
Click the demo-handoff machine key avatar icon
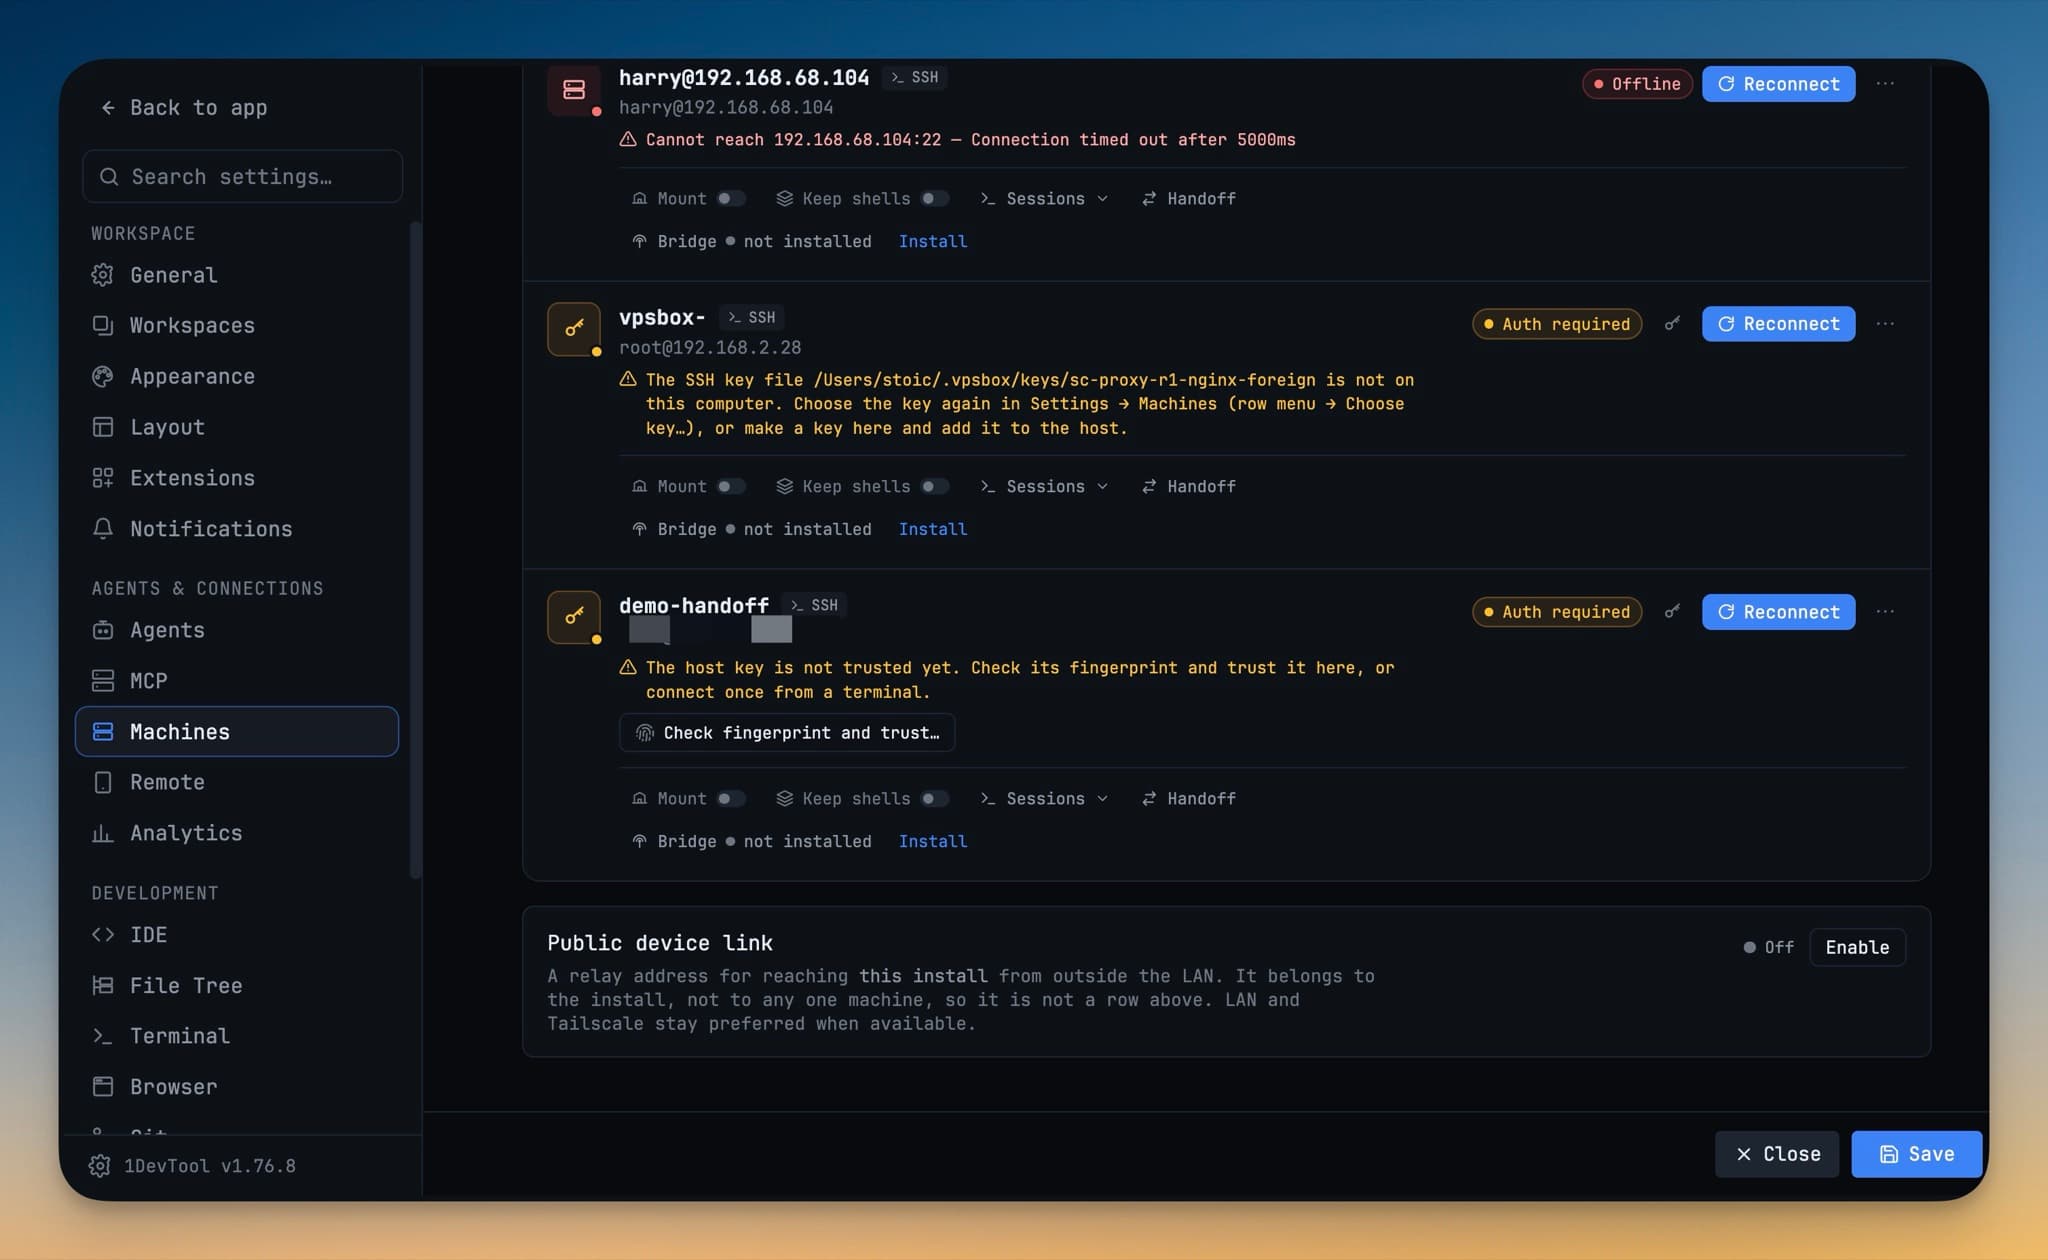pyautogui.click(x=574, y=617)
